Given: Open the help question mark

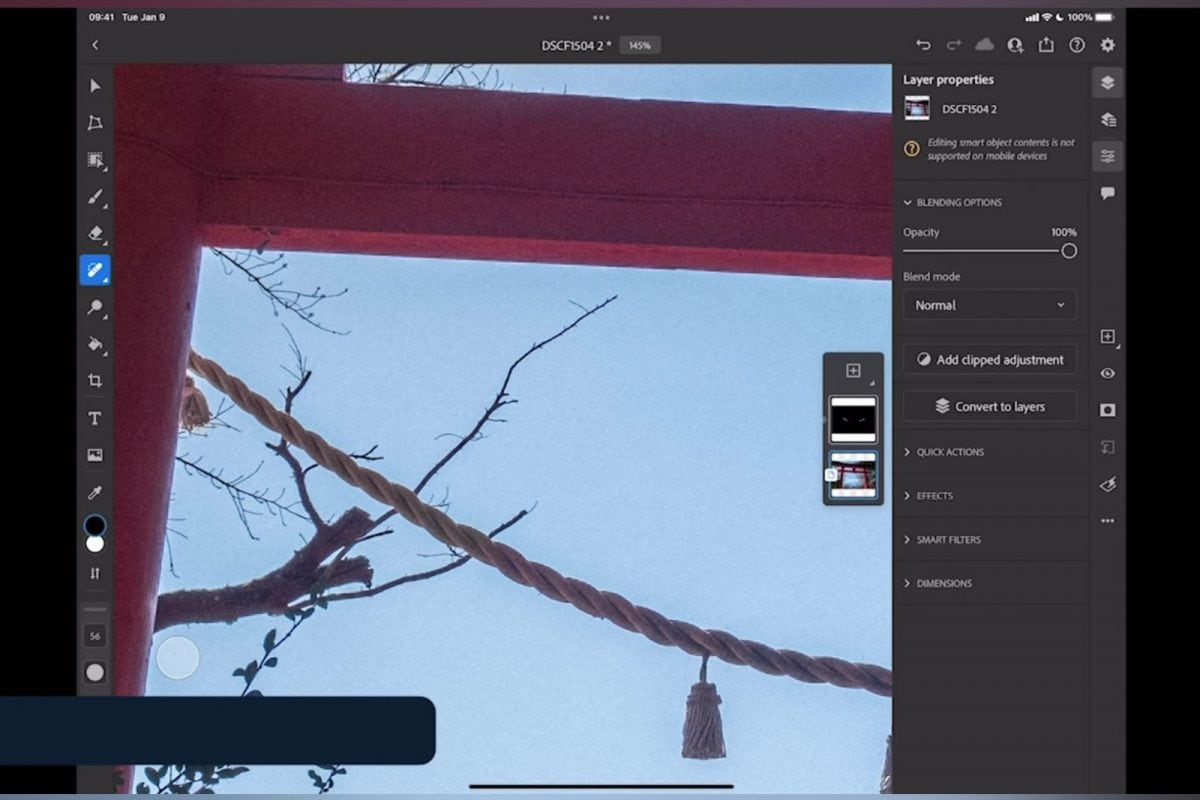Looking at the screenshot, I should point(1077,45).
